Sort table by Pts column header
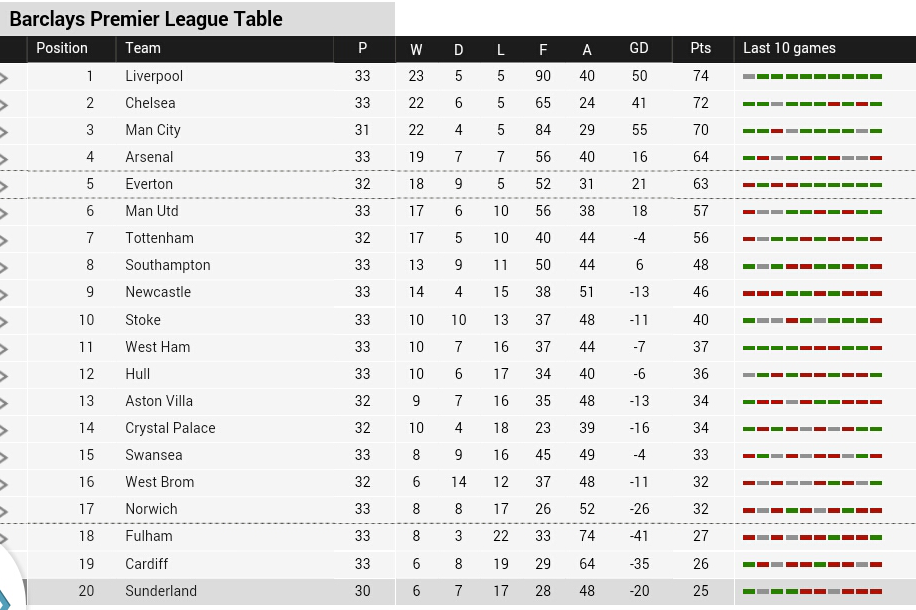Viewport: 916px width, 610px height. coord(700,48)
